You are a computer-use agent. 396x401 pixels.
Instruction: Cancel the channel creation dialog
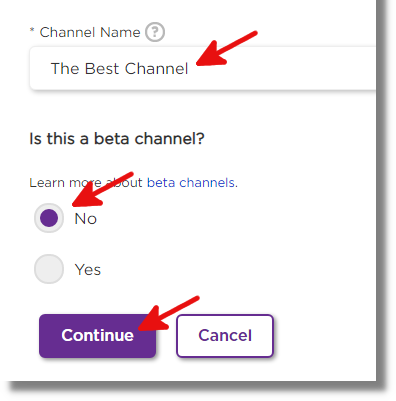225,336
